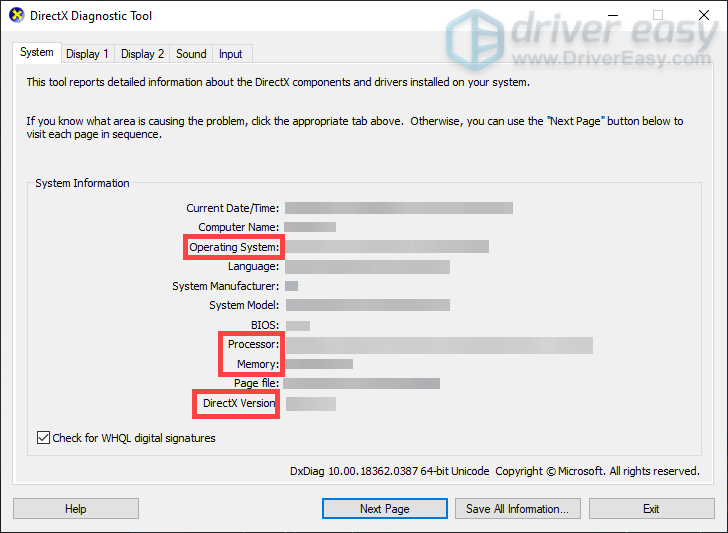The width and height of the screenshot is (728, 533).
Task: Click Save All Information button
Action: pos(518,509)
